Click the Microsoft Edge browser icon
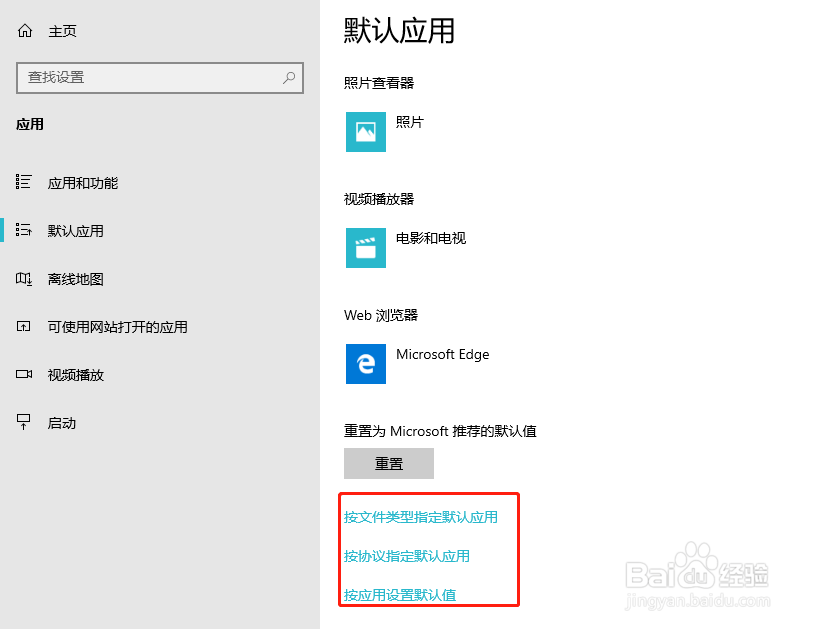This screenshot has height=629, width=816. (x=366, y=364)
